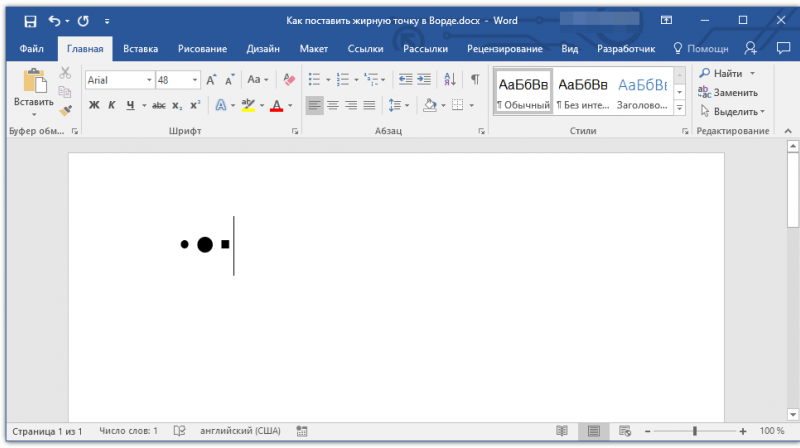Apply the Заголовок style
The image size is (800, 448).
point(642,92)
